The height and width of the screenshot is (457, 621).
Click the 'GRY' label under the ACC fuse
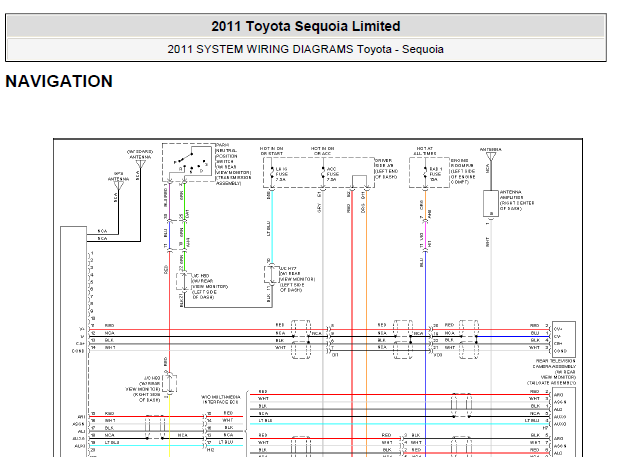coord(319,208)
